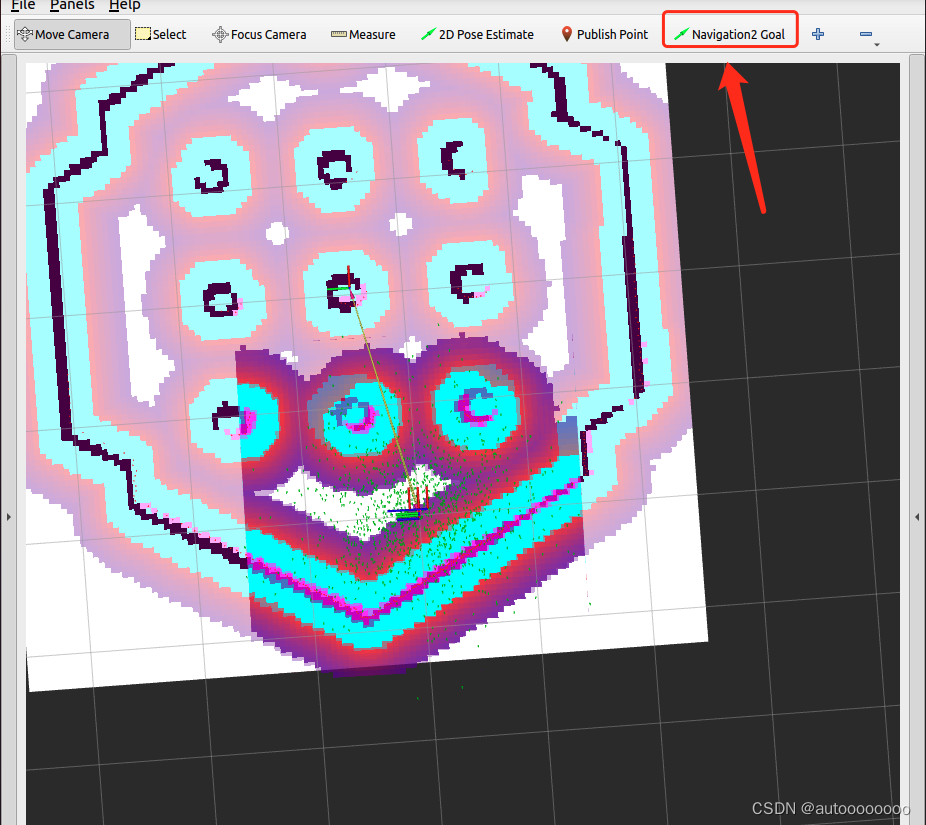Image resolution: width=926 pixels, height=825 pixels.
Task: Remove a tool with the minus icon
Action: (866, 34)
